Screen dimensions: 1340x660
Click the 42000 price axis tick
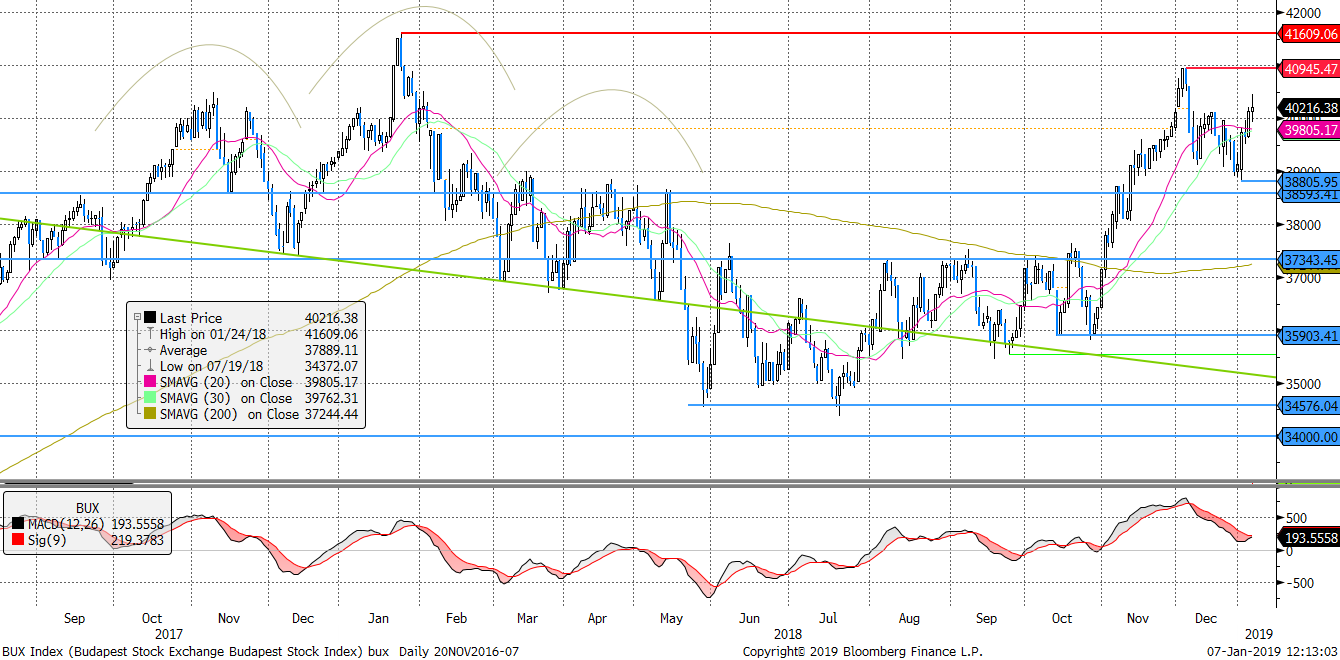click(1304, 13)
